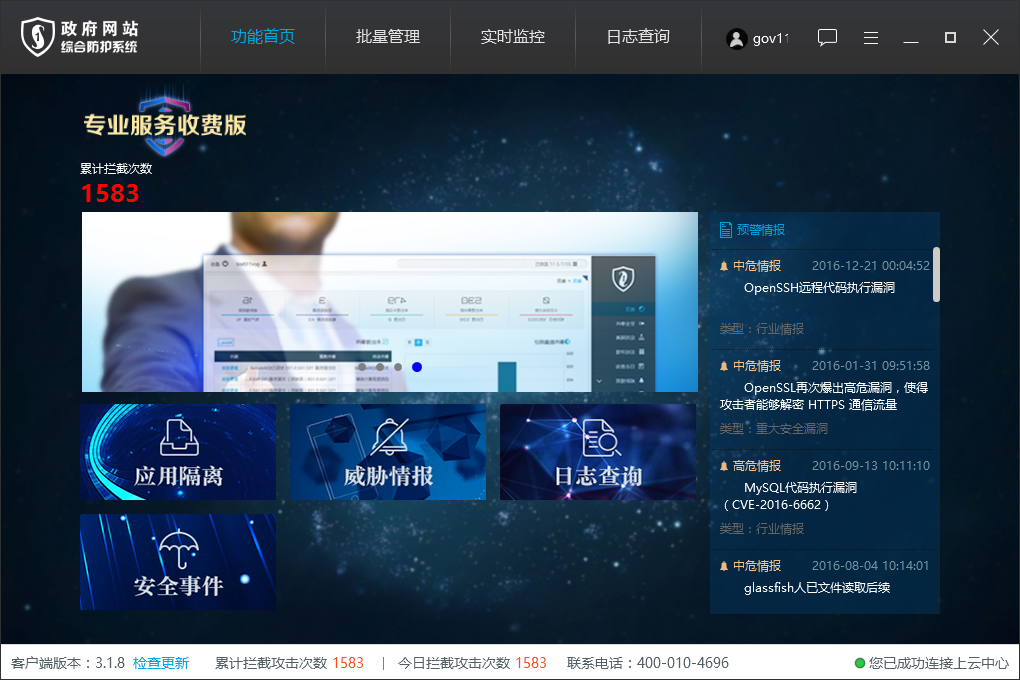Click the 预警情报 document icon

point(726,230)
